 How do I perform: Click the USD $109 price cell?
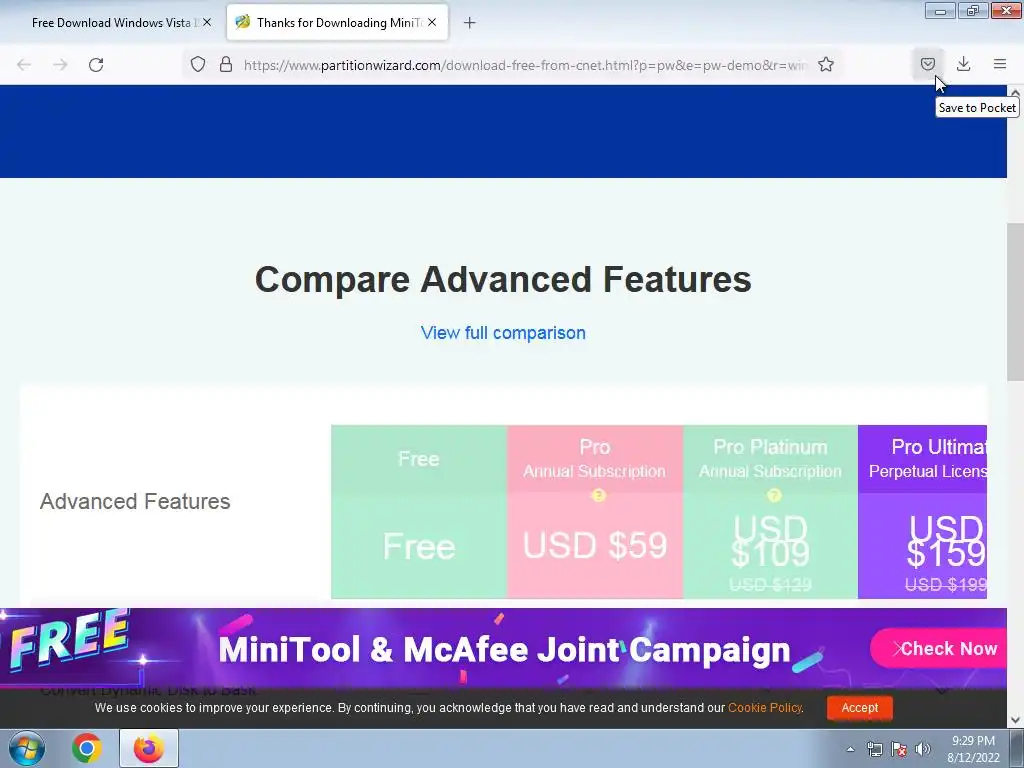tap(770, 545)
